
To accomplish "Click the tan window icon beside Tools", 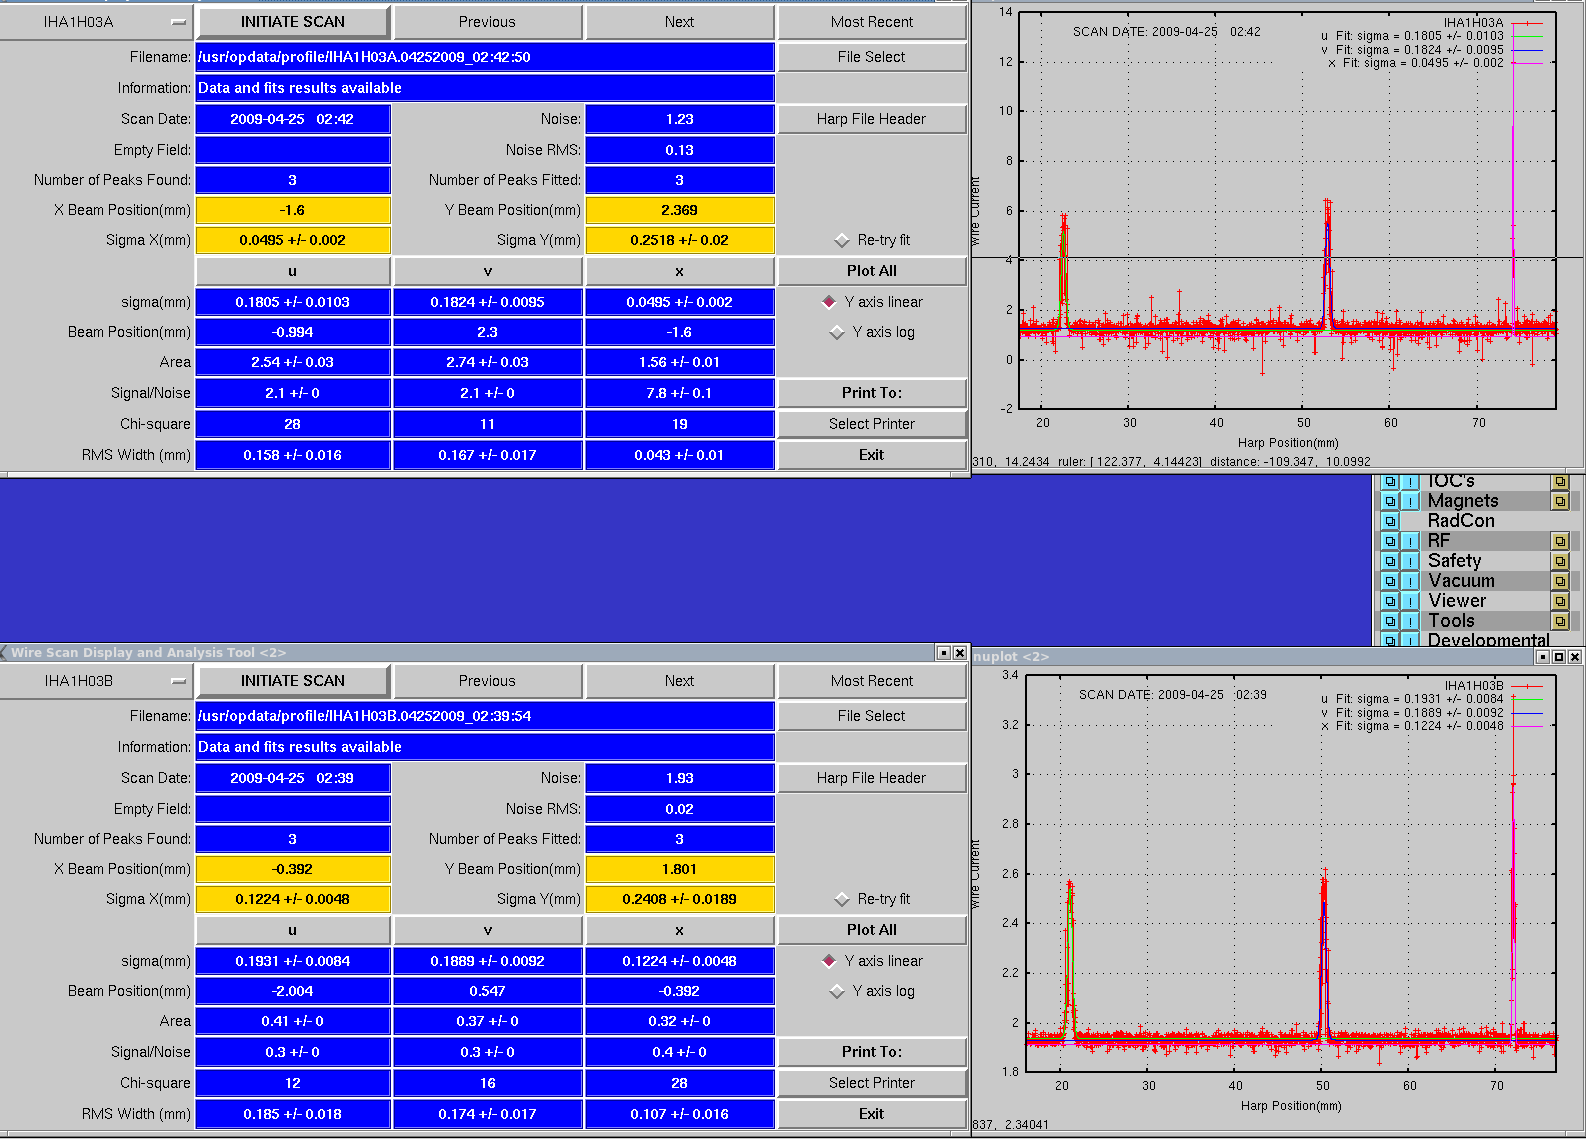I will (x=1560, y=621).
